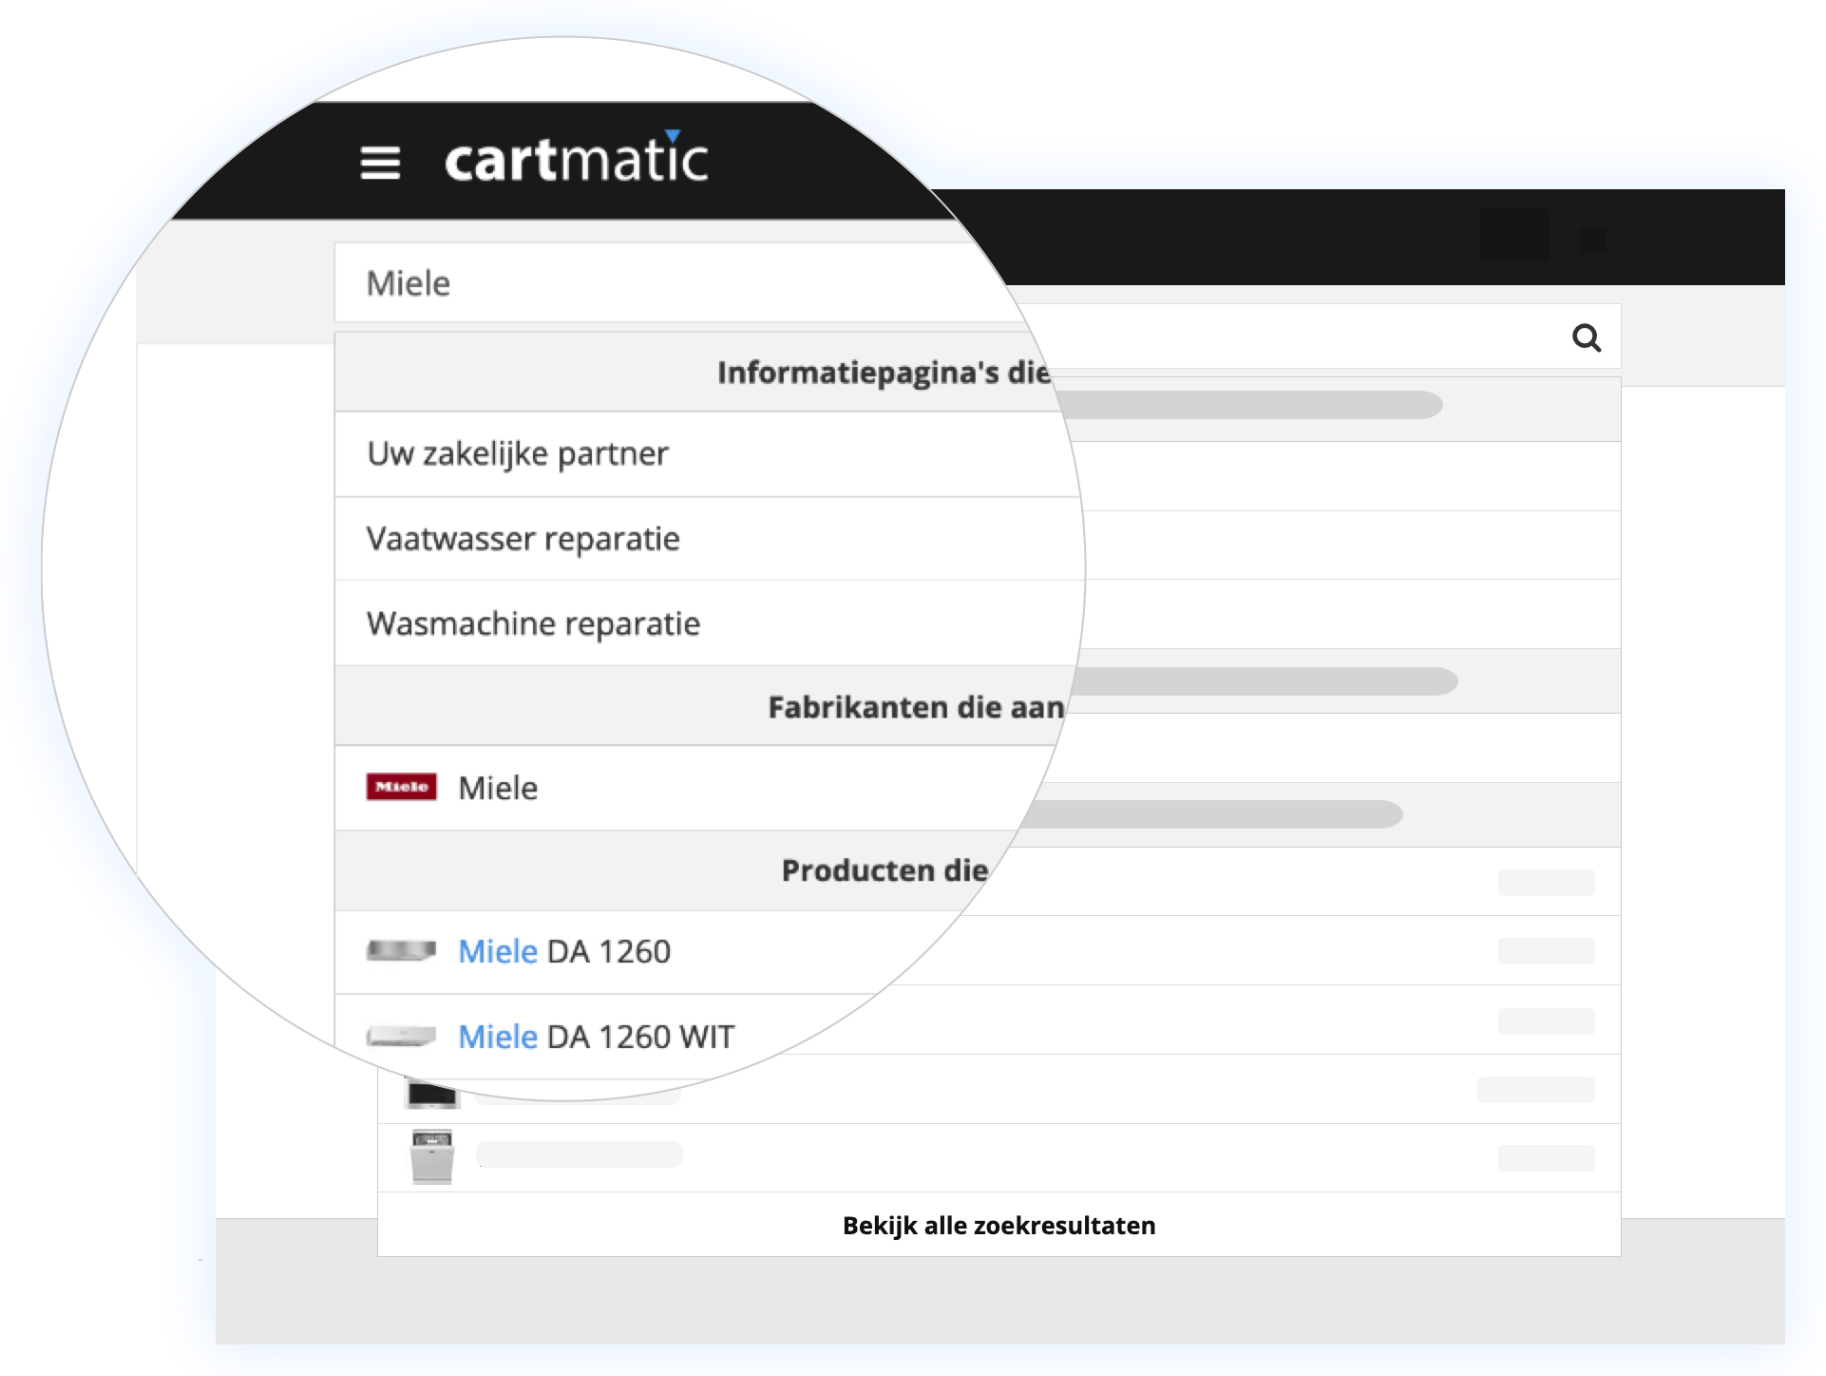Open the 'Miele DA 1260' product
This screenshot has height=1376, width=1826.
pos(564,951)
